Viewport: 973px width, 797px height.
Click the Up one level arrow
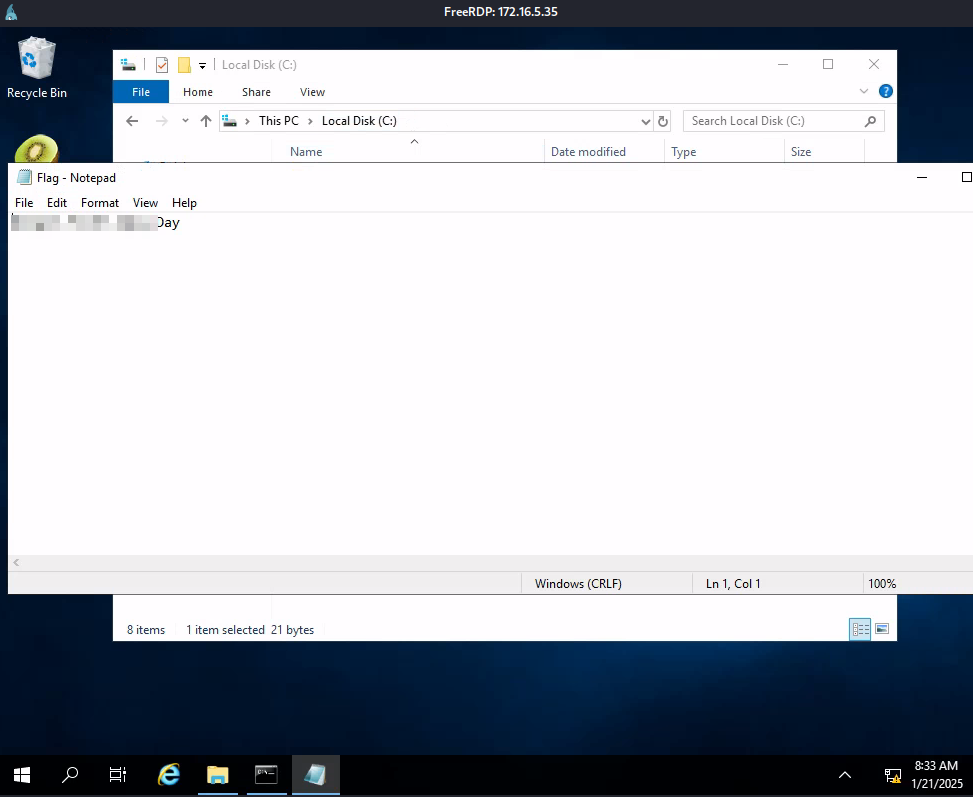(x=206, y=121)
